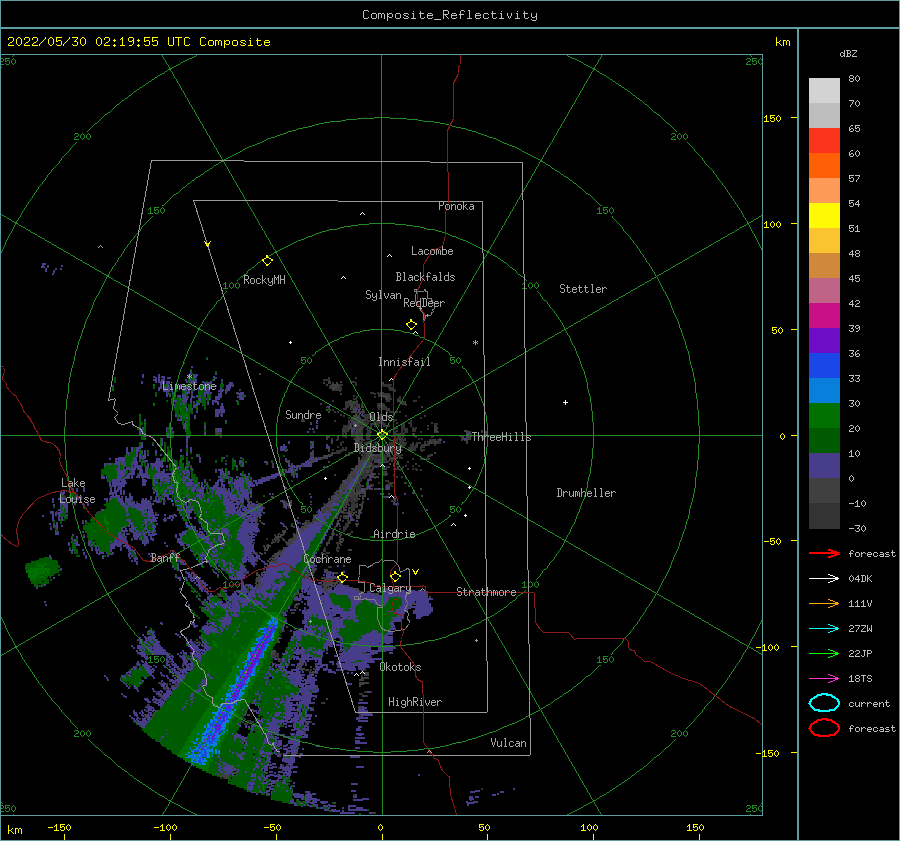Image resolution: width=900 pixels, height=841 pixels.
Task: Click the white plus marker near Drumheller
Action: click(x=565, y=402)
